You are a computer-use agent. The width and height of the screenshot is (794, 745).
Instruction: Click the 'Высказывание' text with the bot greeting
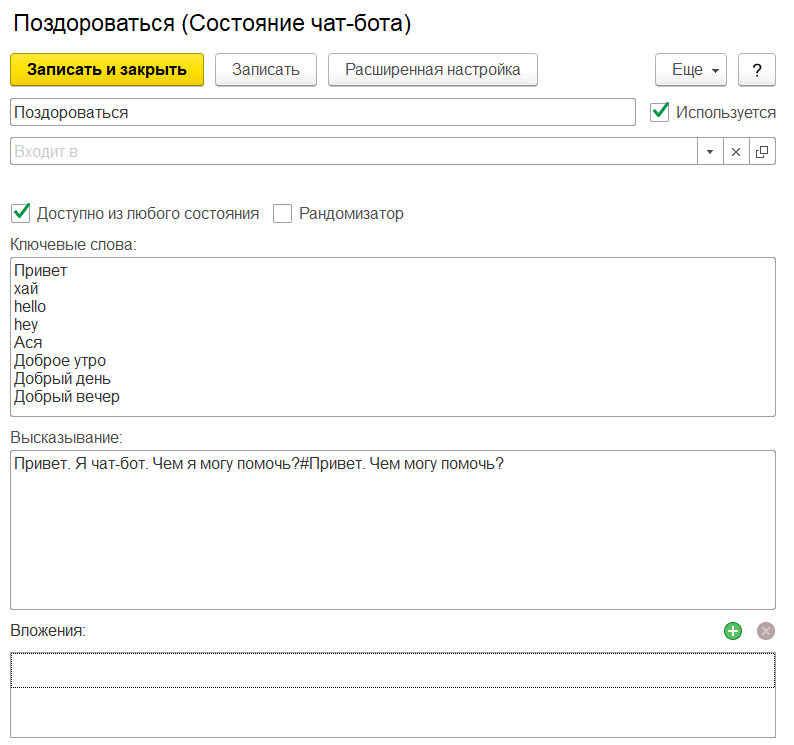[x=259, y=465]
